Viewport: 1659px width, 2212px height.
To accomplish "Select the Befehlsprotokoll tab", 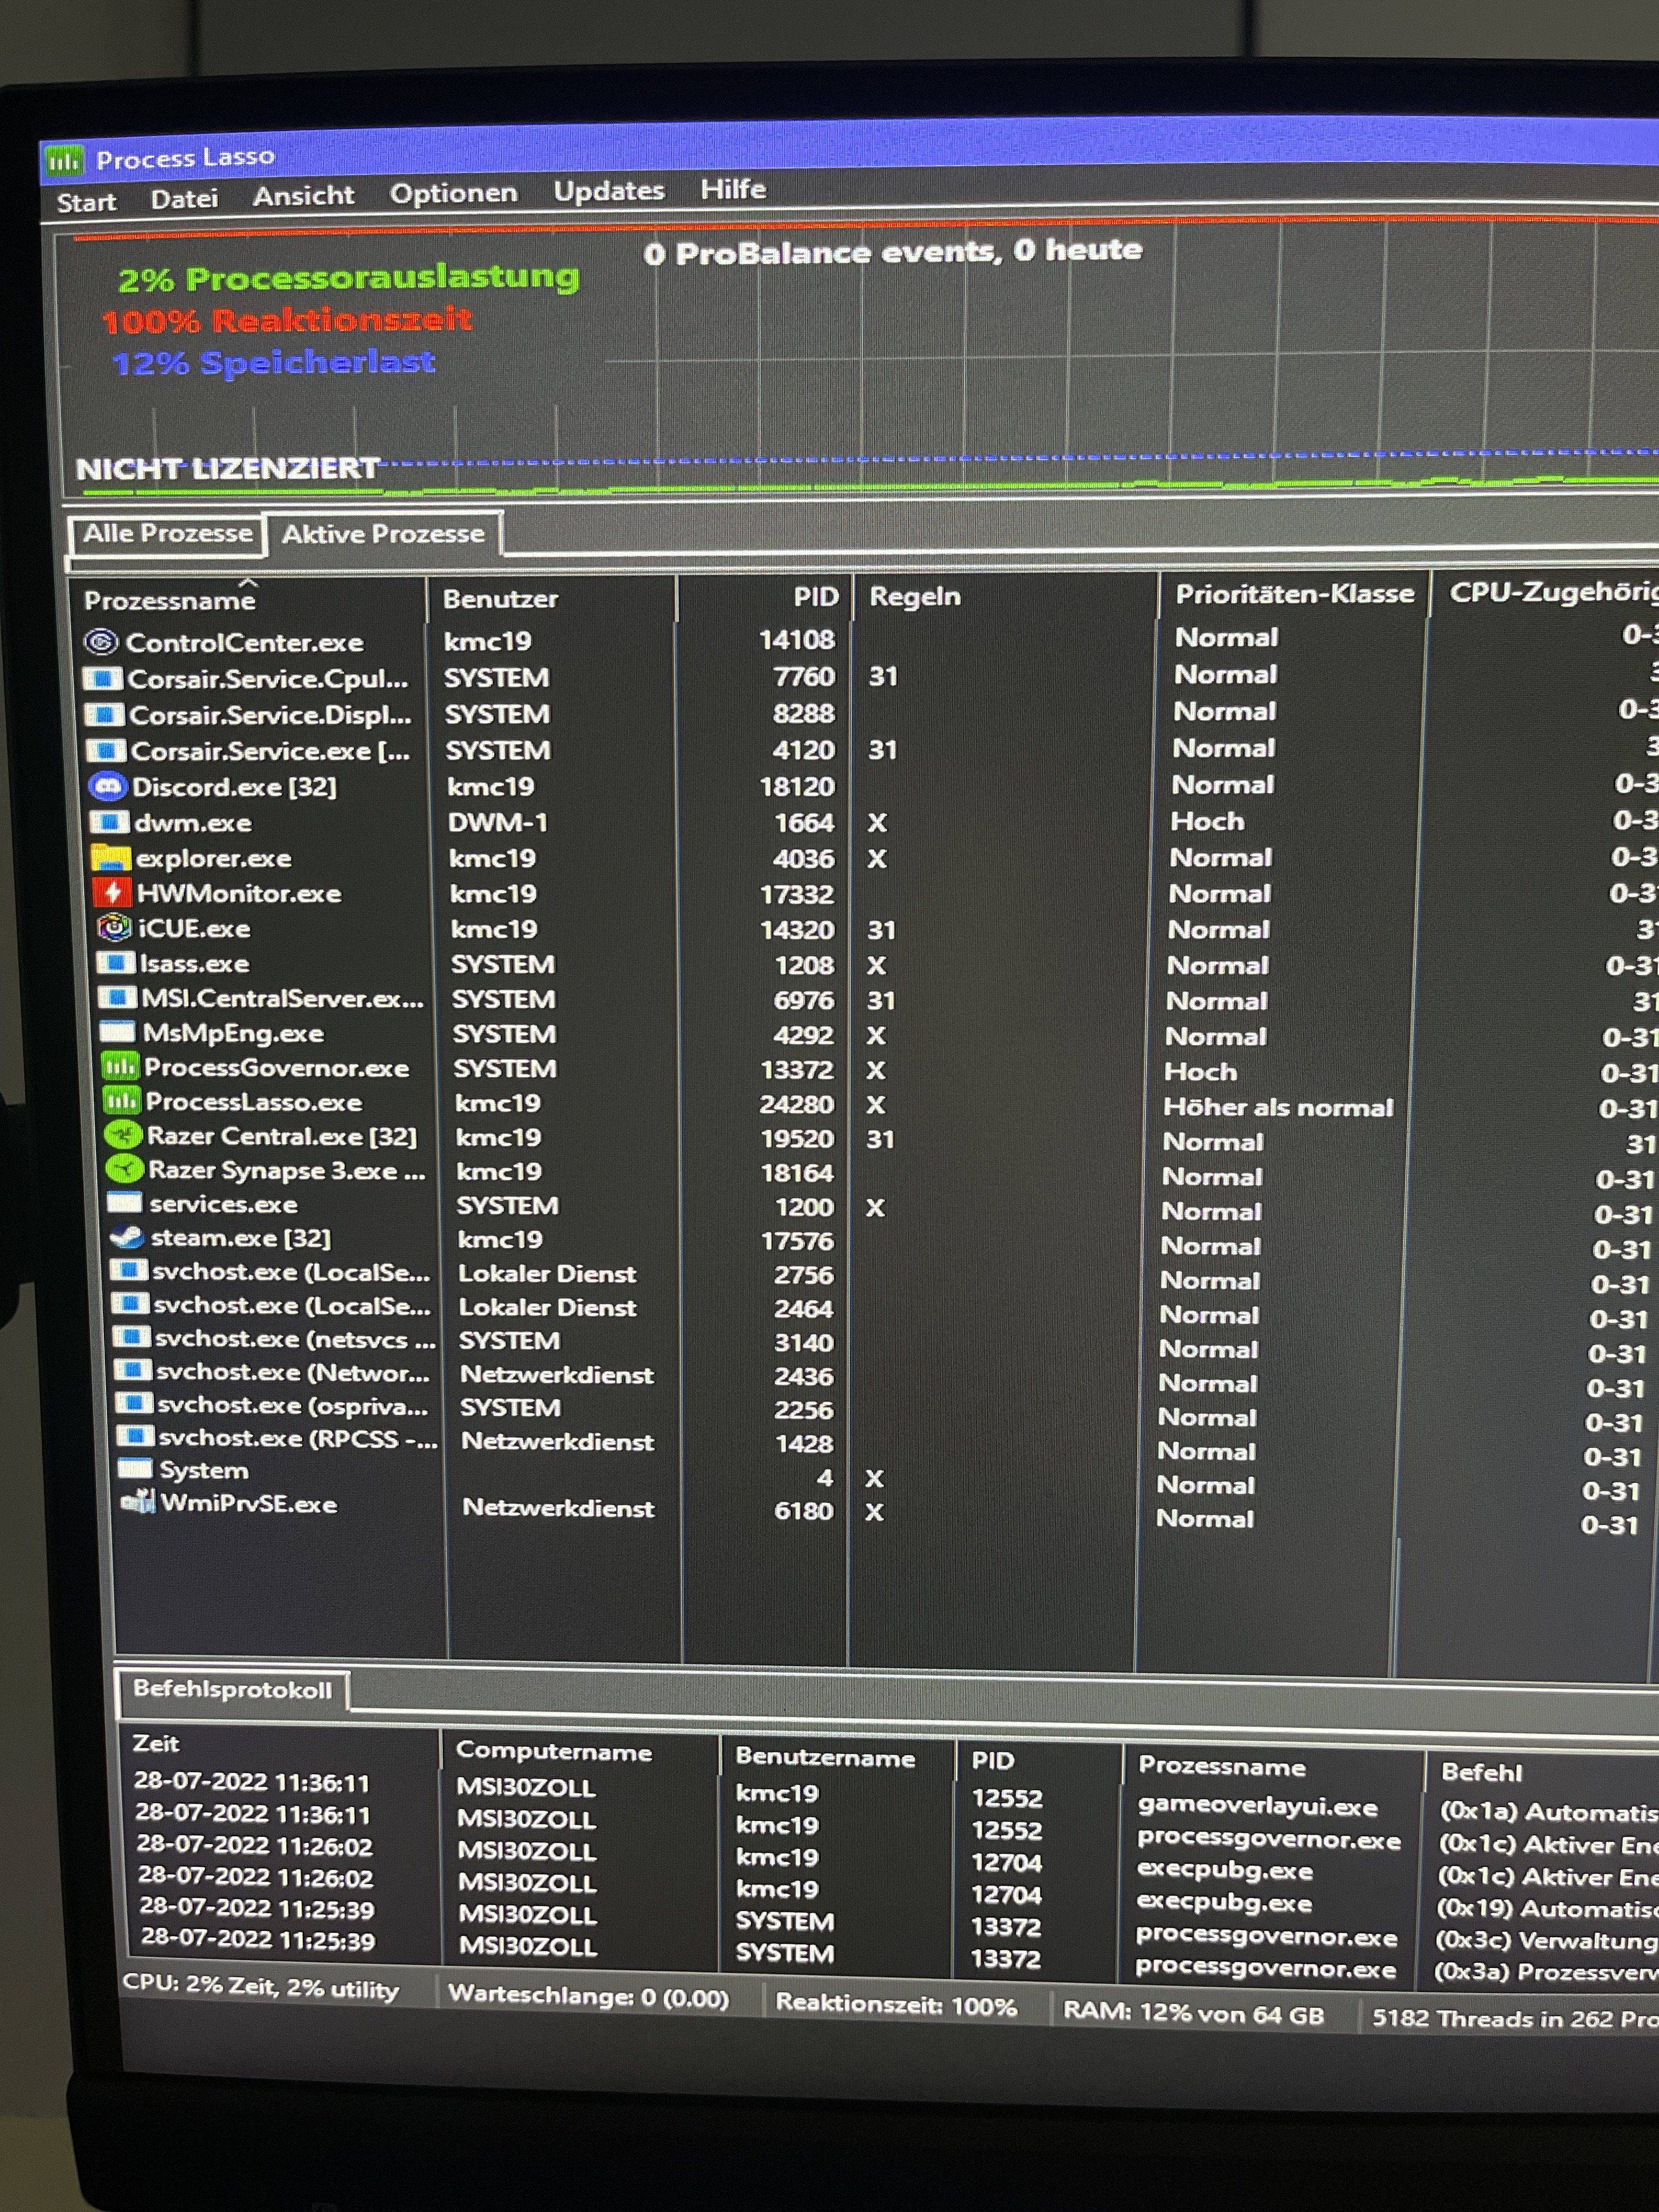I will [x=232, y=1690].
